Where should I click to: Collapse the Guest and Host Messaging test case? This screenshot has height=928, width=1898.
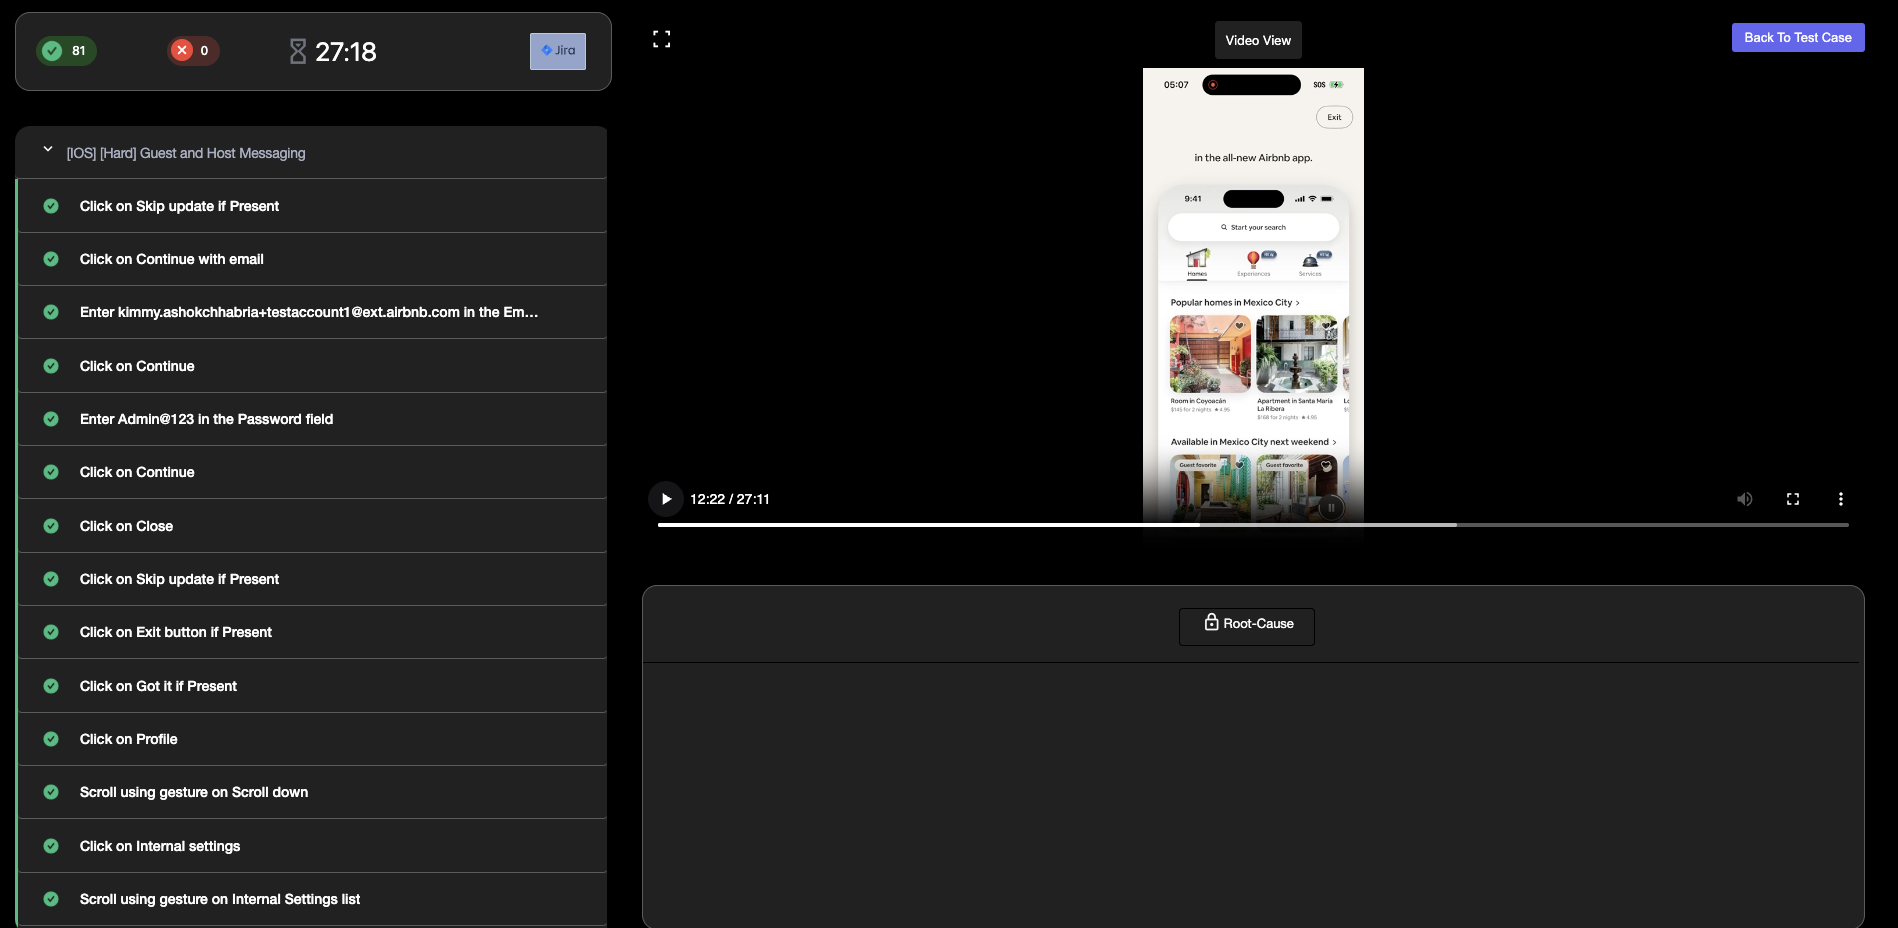(48, 149)
